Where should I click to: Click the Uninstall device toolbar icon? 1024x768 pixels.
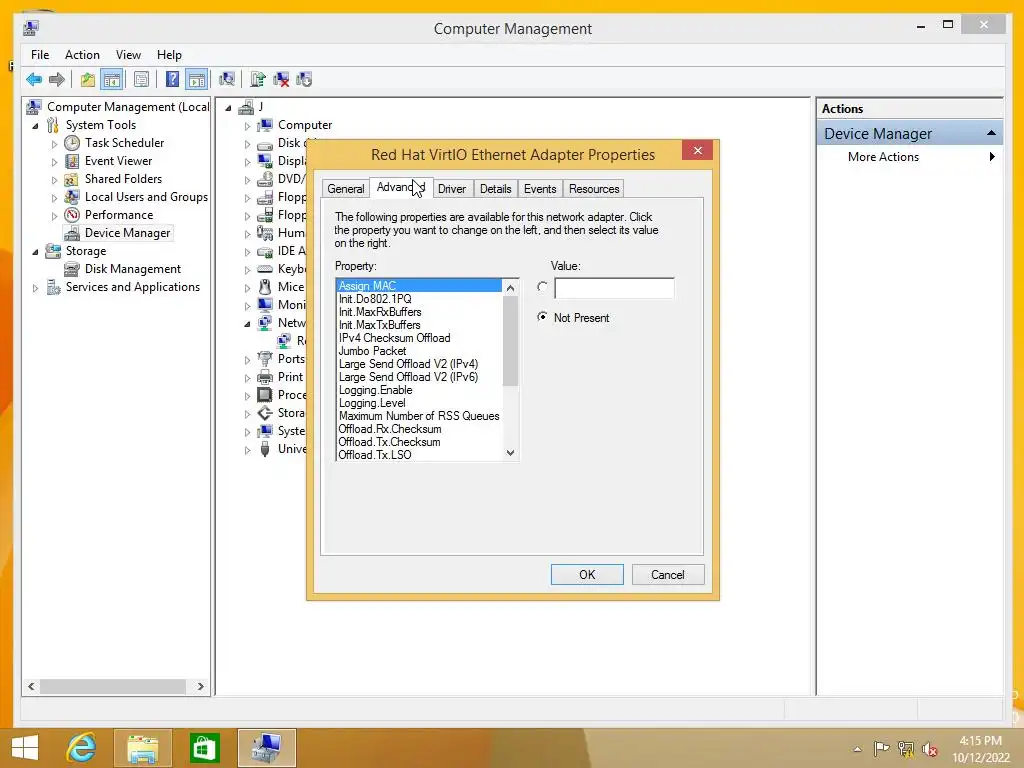[x=281, y=80]
